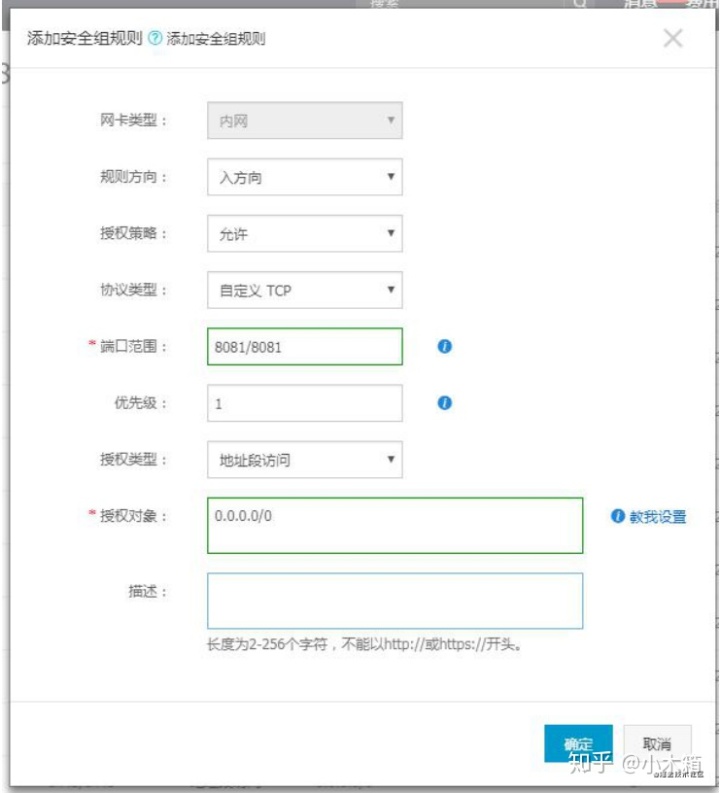Open the 授权类型 dropdown showing 地址段访问
The image size is (720, 793).
click(x=305, y=460)
